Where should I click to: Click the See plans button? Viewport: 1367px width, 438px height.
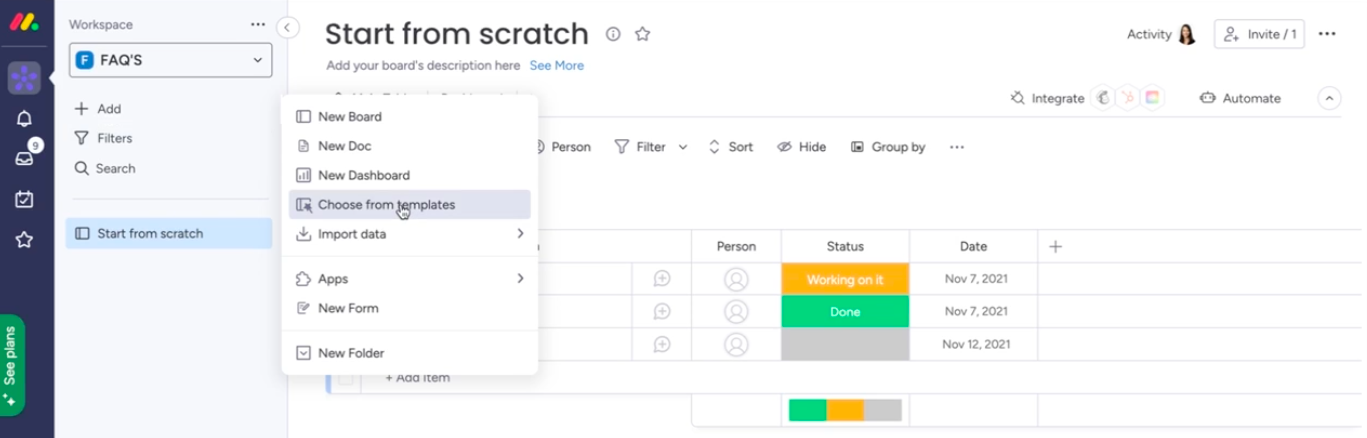coord(13,365)
